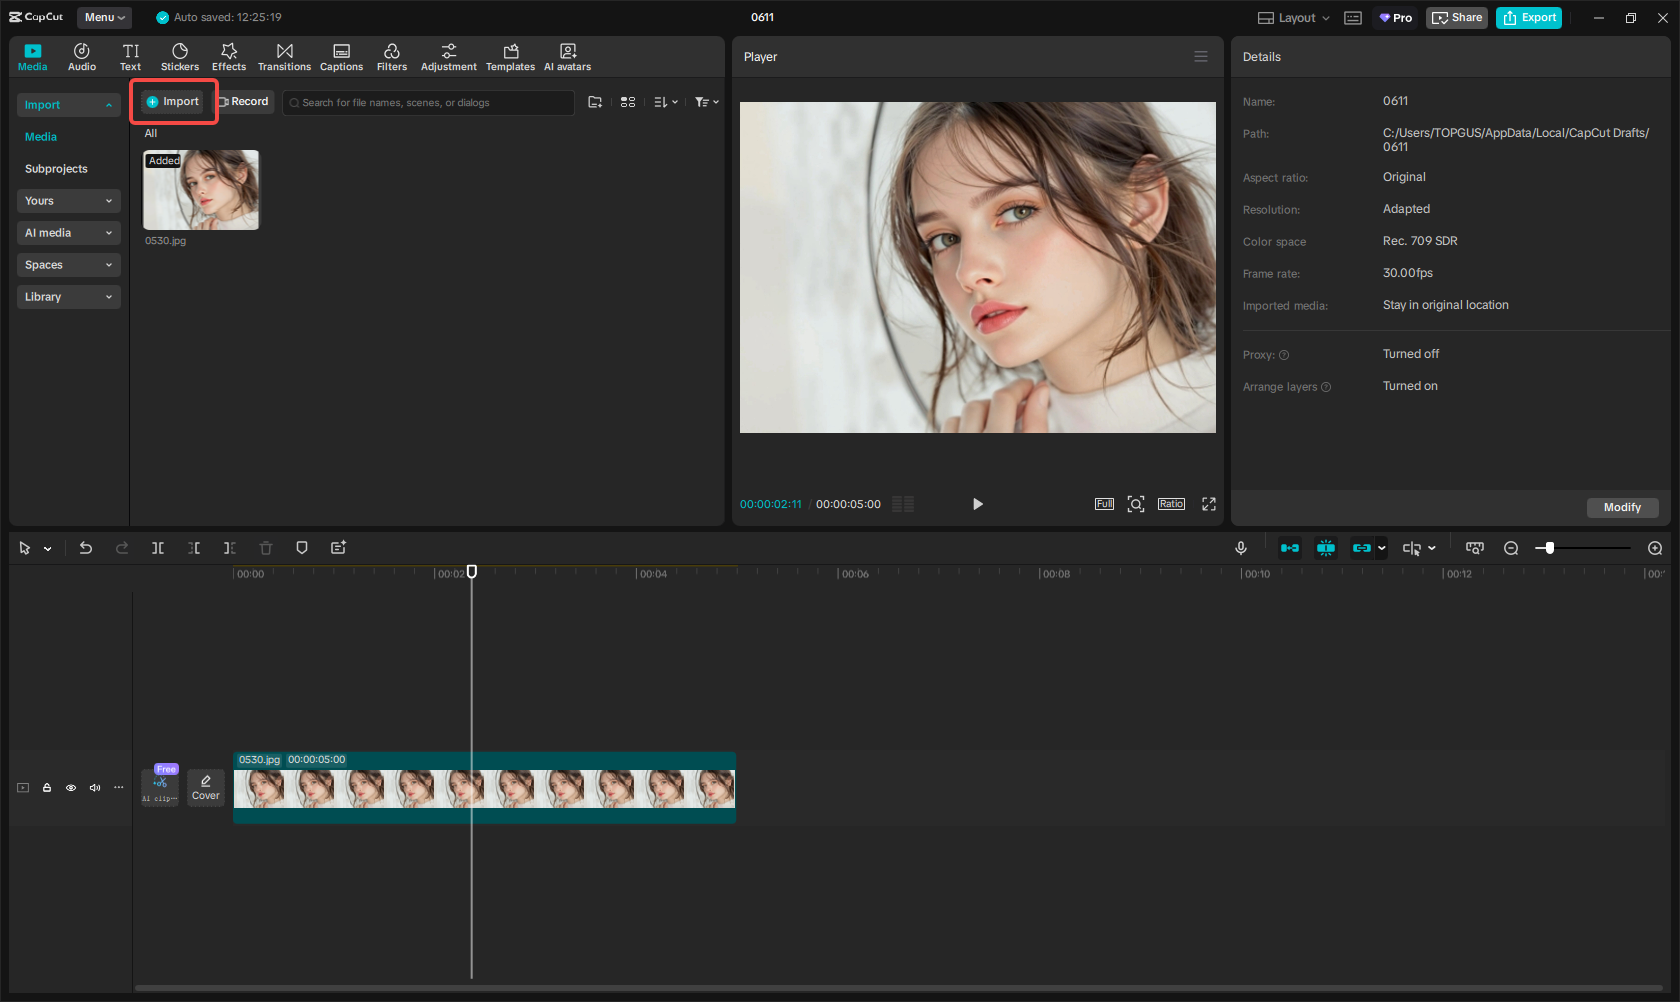
Task: Click the timeline zoom slider handle
Action: click(x=1549, y=548)
